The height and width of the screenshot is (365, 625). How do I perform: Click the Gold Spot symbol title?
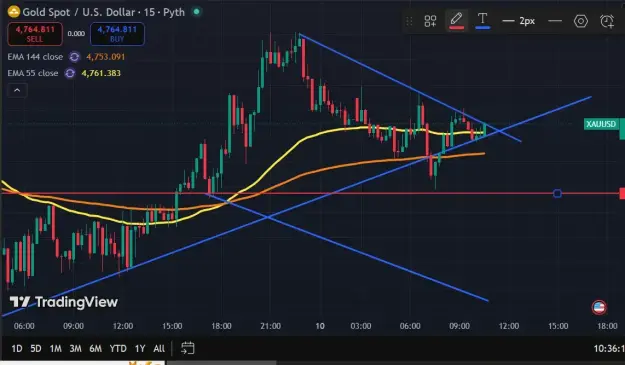pyautogui.click(x=104, y=12)
